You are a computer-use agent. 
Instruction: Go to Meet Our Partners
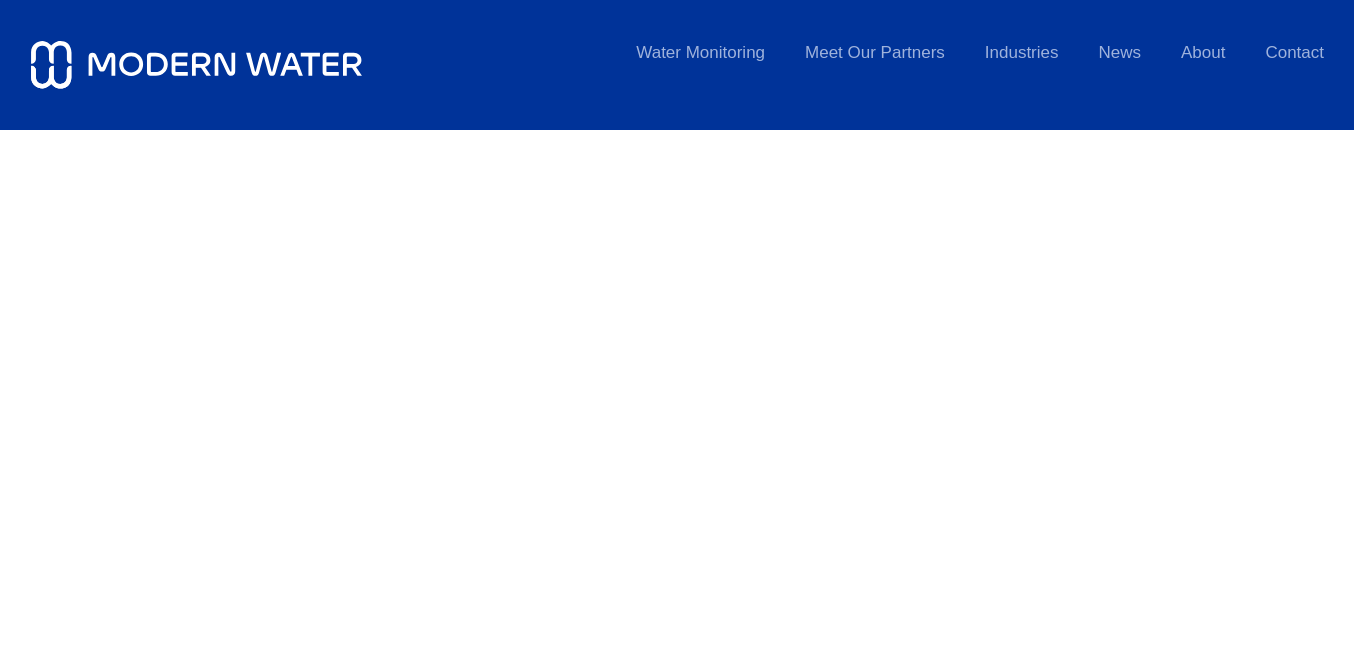pyautogui.click(x=874, y=53)
